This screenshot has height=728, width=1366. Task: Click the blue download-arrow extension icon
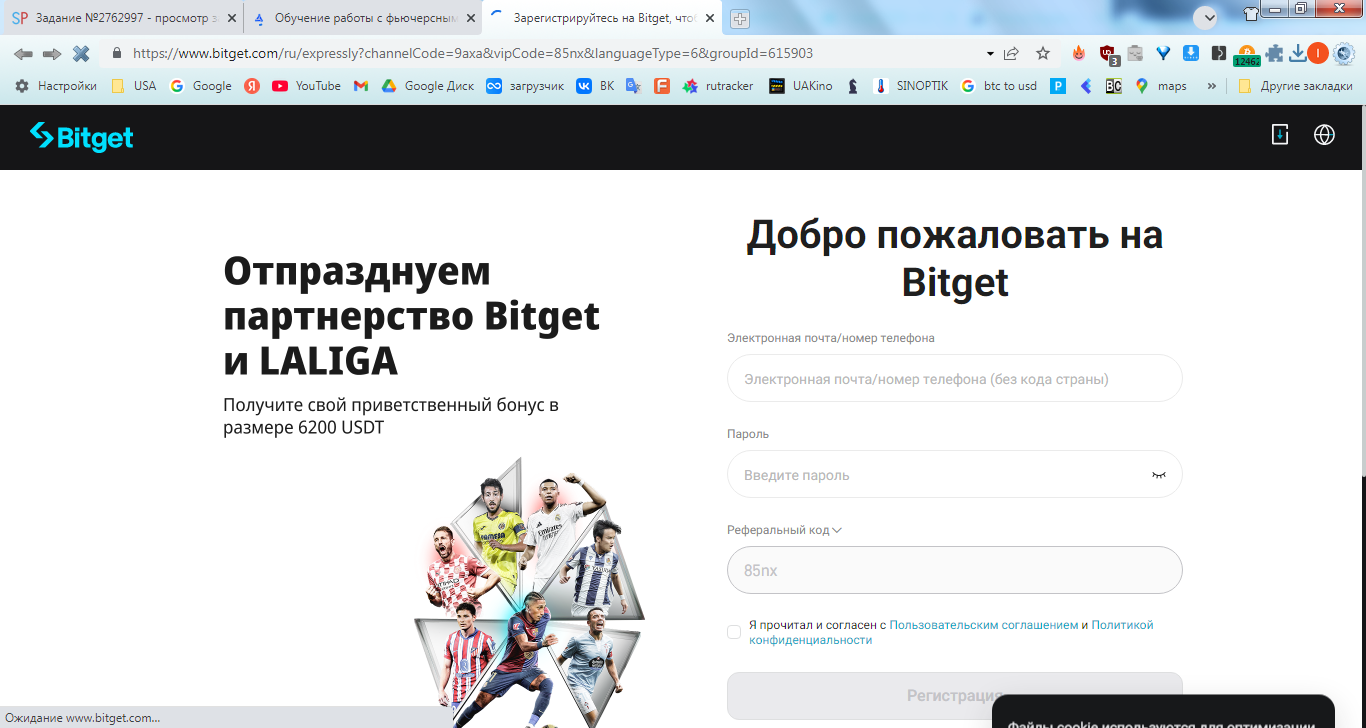click(1191, 53)
